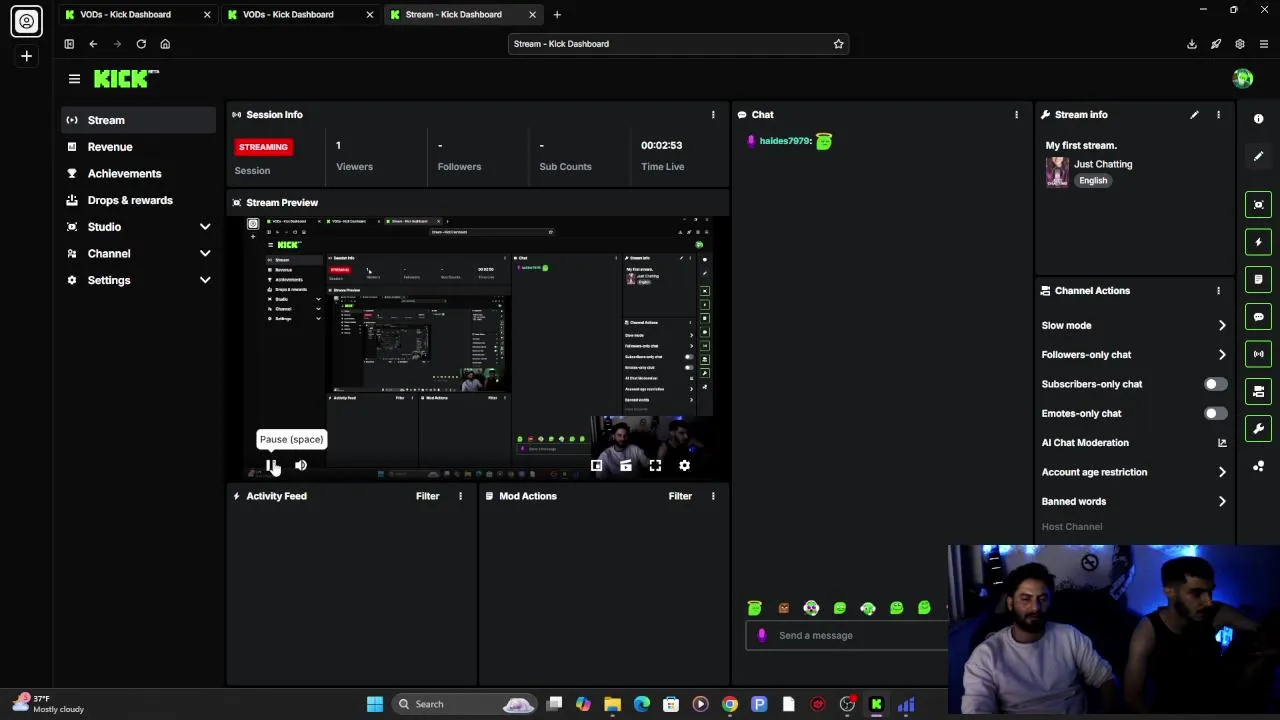The width and height of the screenshot is (1280, 720).
Task: Click the edit pencil in right sidebar
Action: [x=1259, y=156]
